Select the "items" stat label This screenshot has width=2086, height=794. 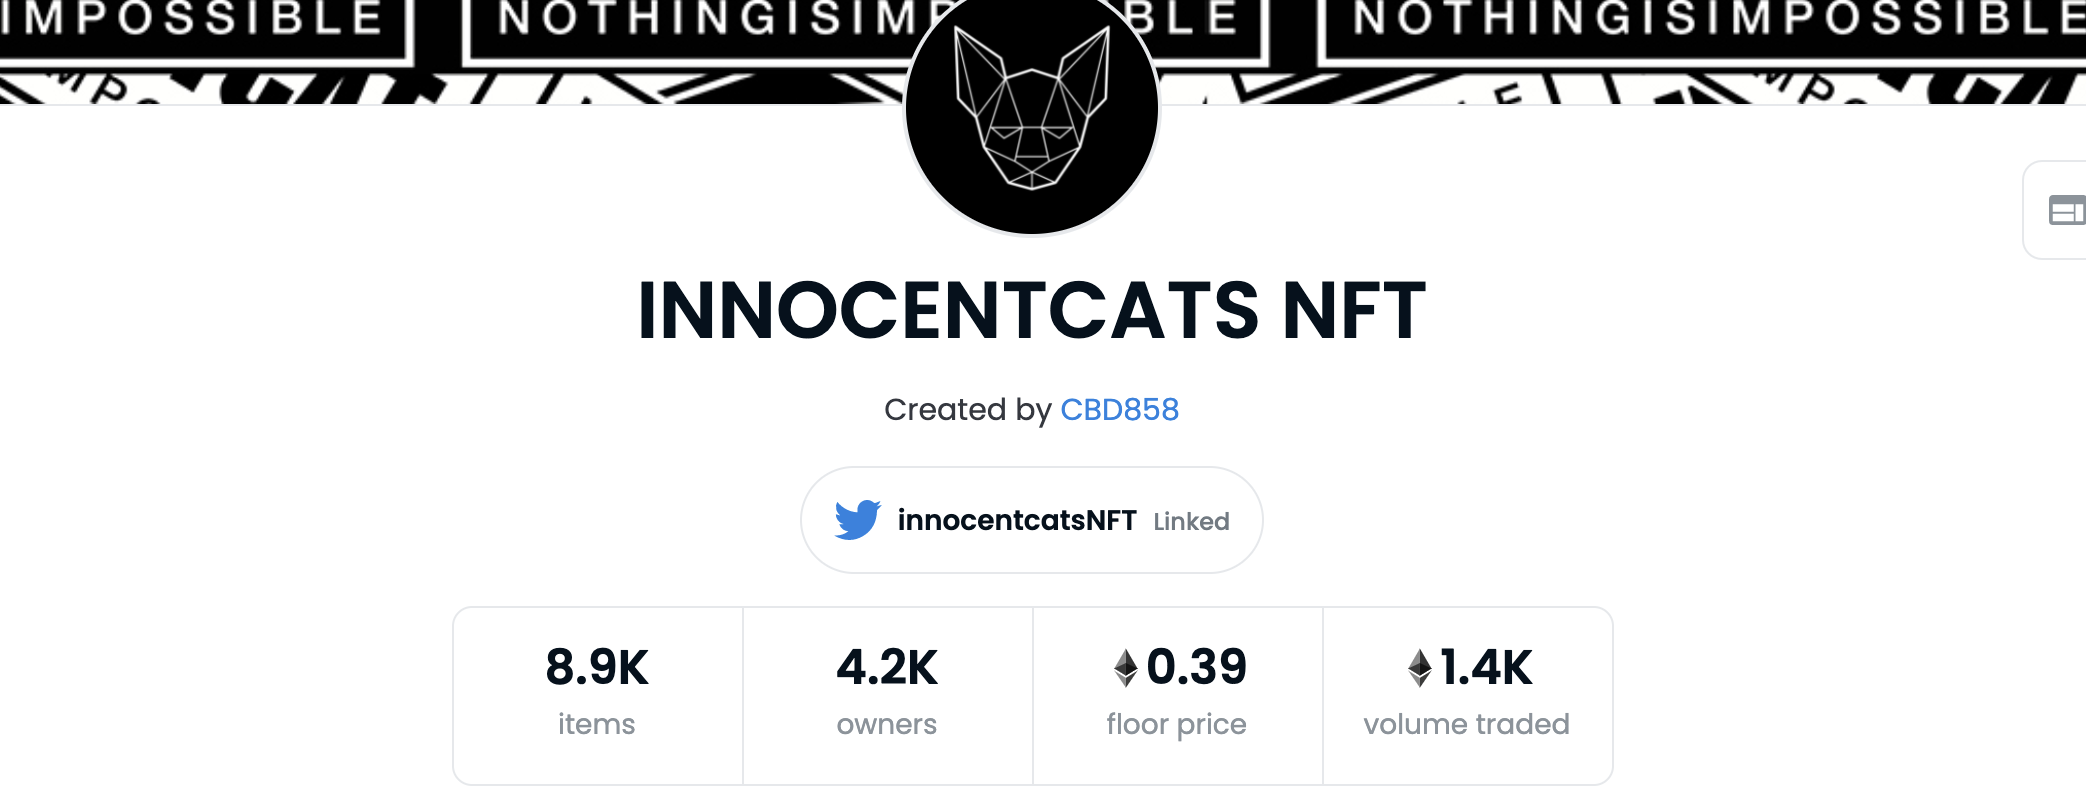pos(597,724)
